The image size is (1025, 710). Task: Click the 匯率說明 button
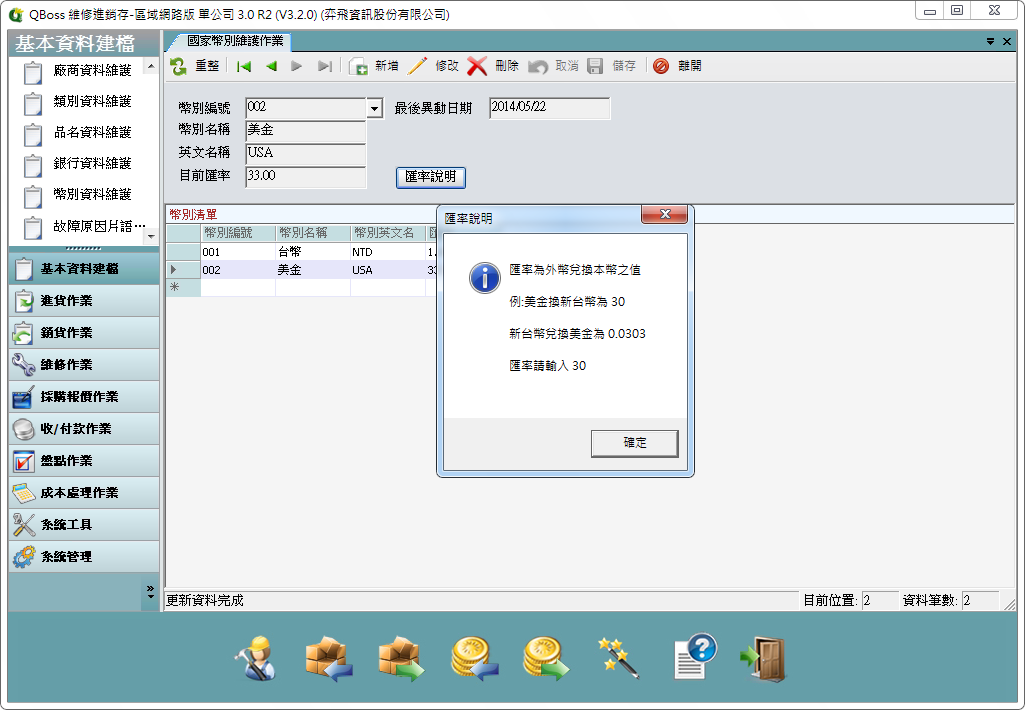431,177
